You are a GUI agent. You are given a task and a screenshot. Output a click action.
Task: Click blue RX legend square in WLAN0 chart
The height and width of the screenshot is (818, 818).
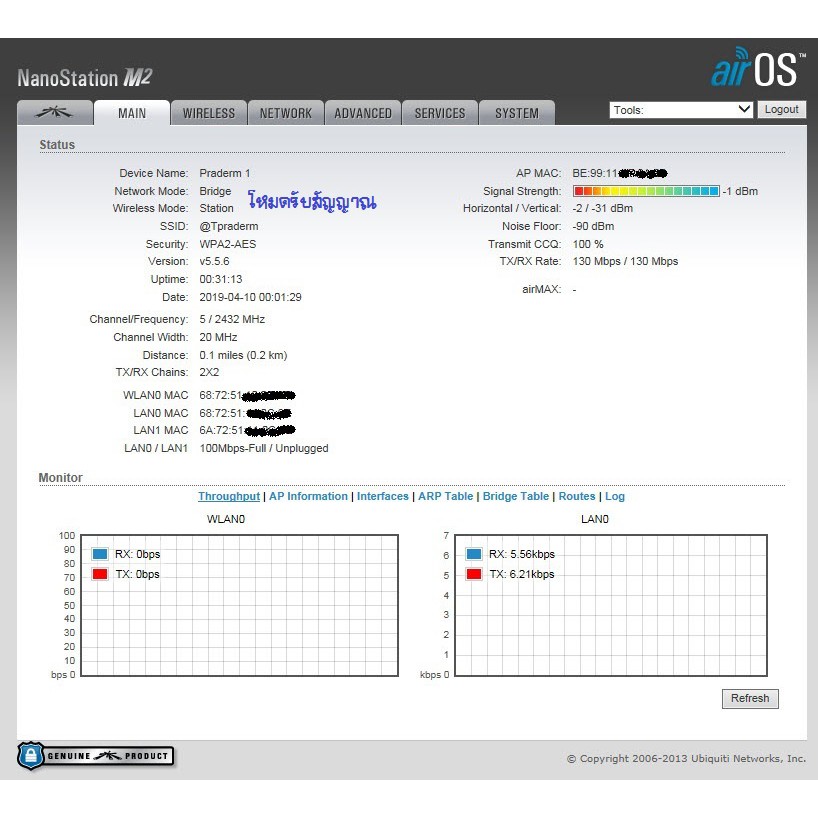(100, 554)
